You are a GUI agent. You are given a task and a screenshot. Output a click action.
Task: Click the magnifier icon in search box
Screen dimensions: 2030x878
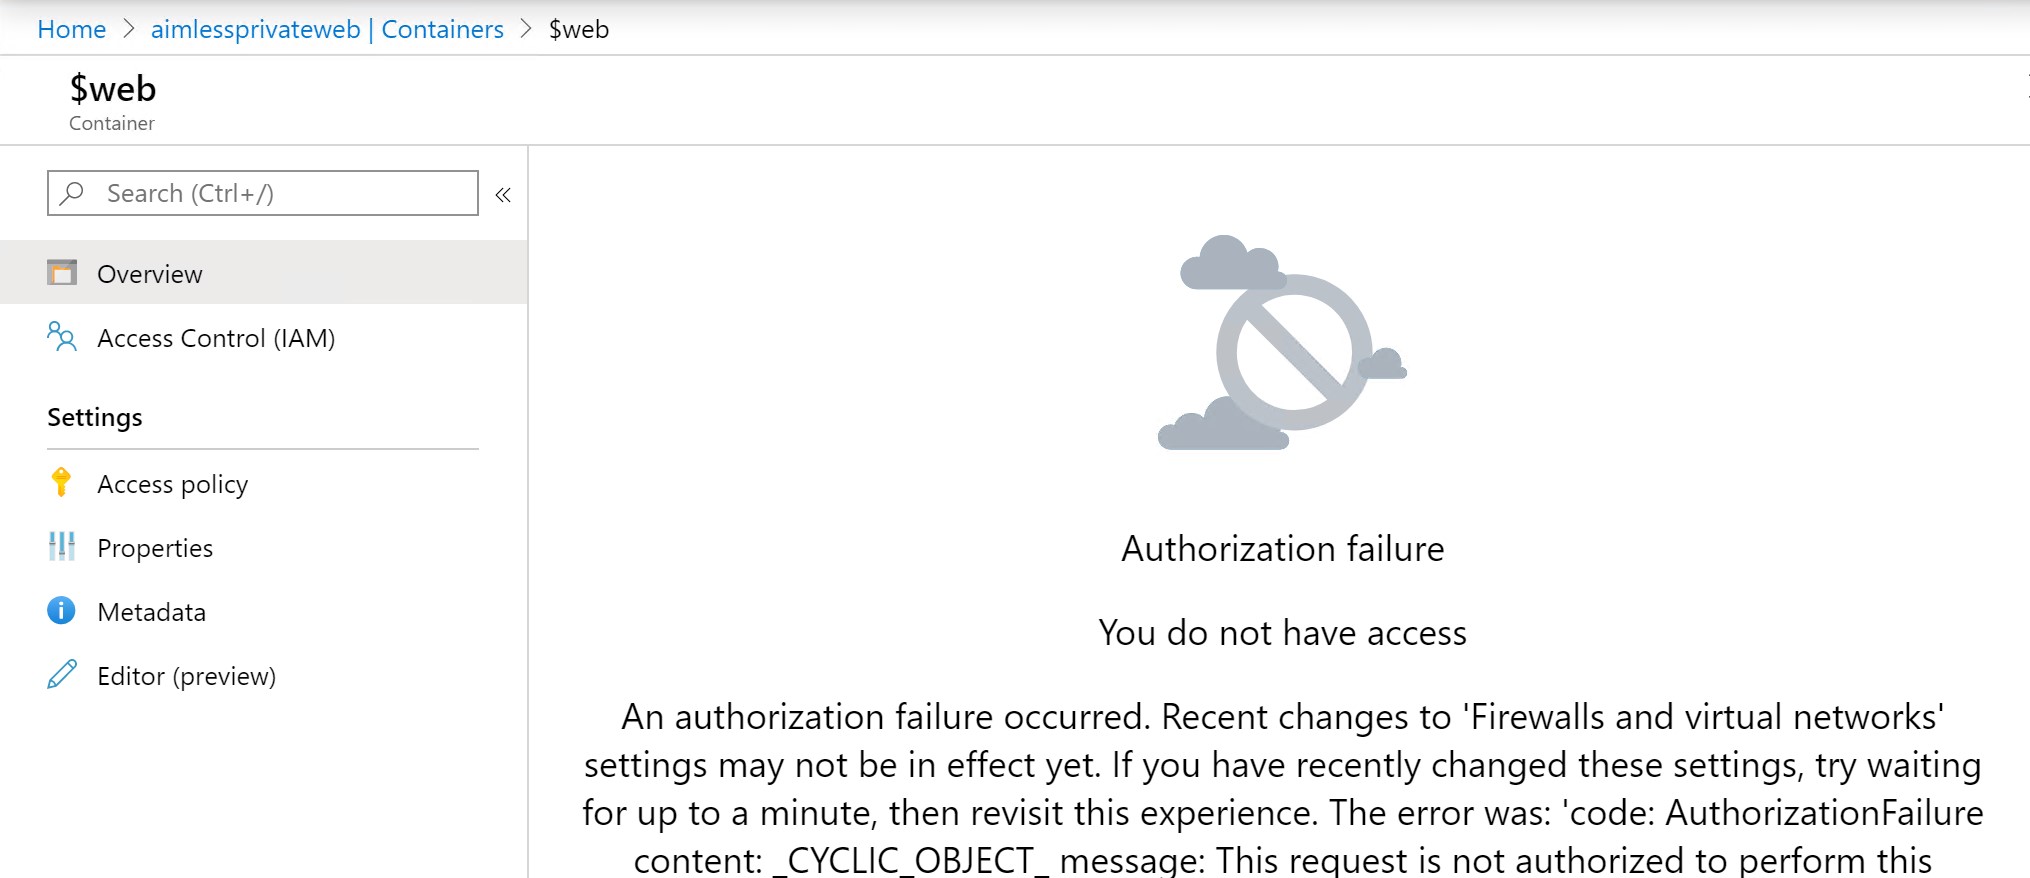(x=72, y=192)
